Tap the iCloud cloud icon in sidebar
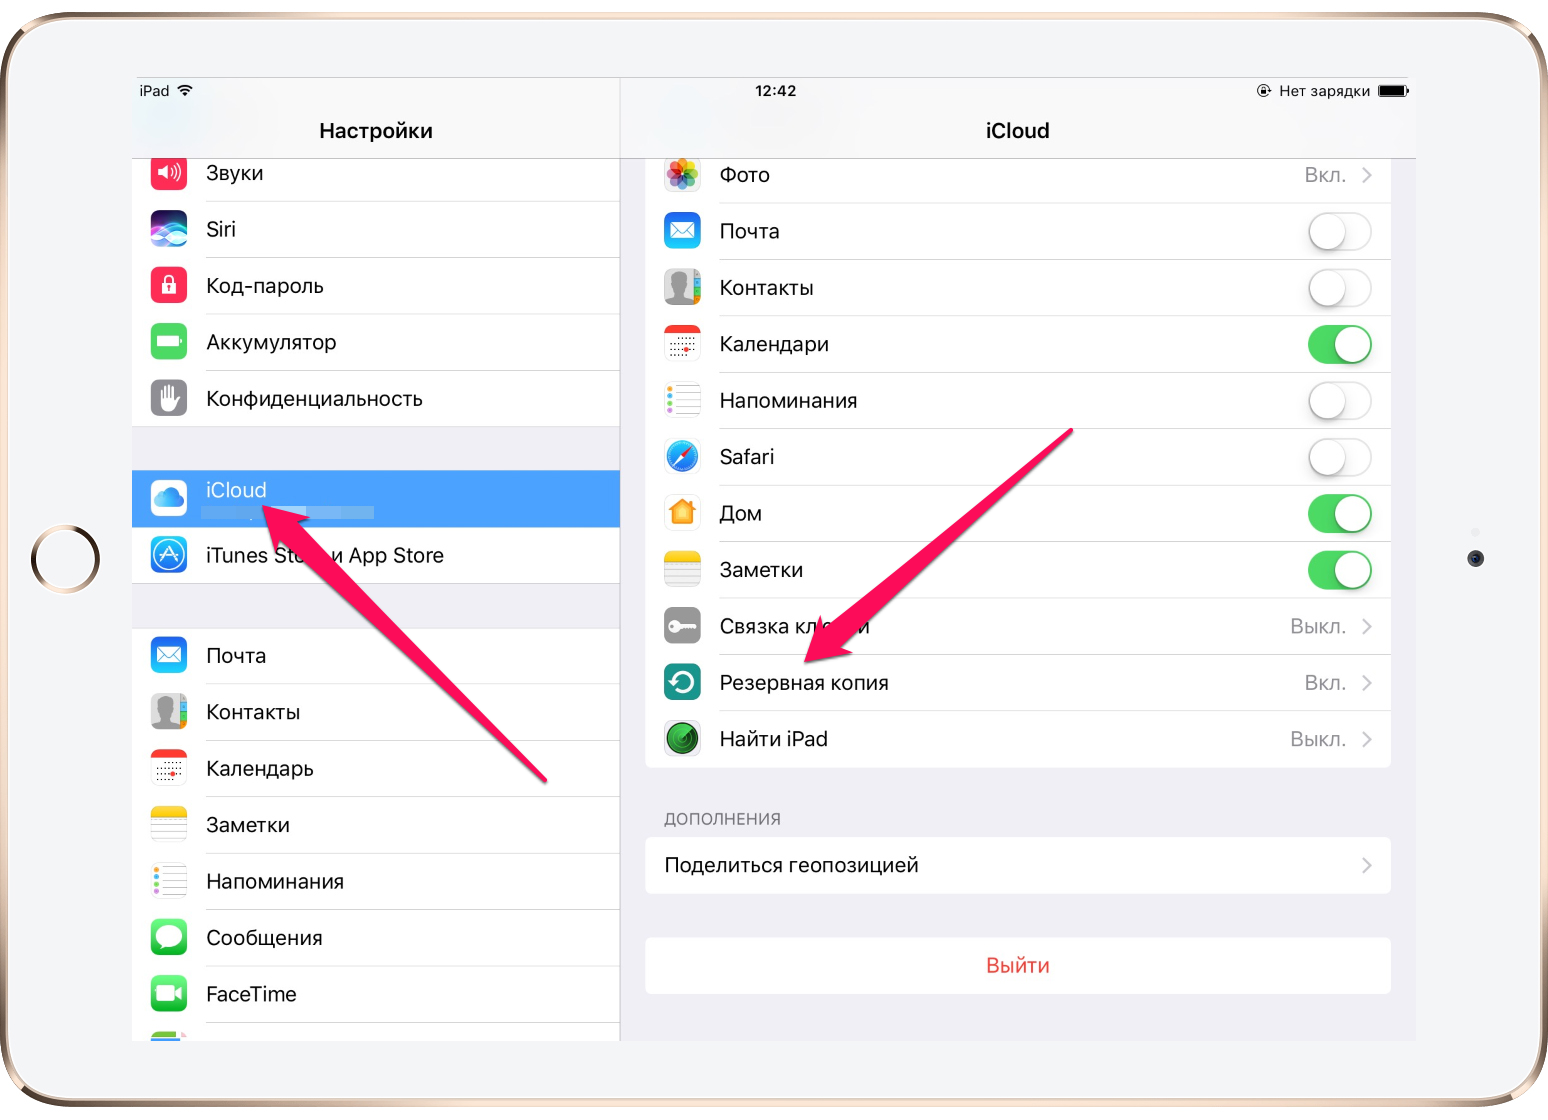Image resolution: width=1548 pixels, height=1120 pixels. click(169, 498)
